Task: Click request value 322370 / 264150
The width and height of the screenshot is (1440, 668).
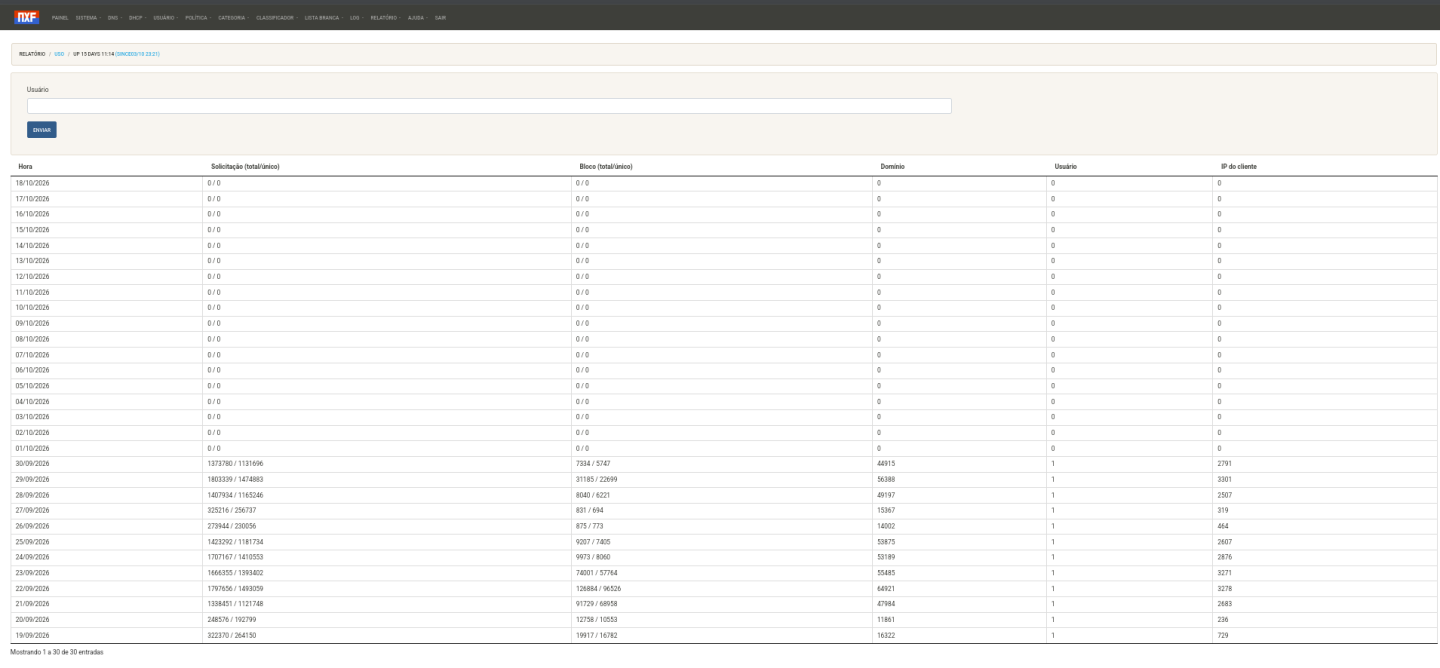Action: pos(232,635)
